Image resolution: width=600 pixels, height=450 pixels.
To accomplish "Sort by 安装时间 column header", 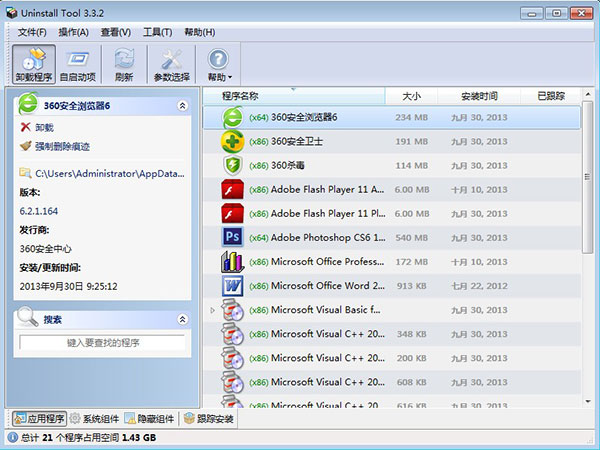I will pyautogui.click(x=479, y=96).
